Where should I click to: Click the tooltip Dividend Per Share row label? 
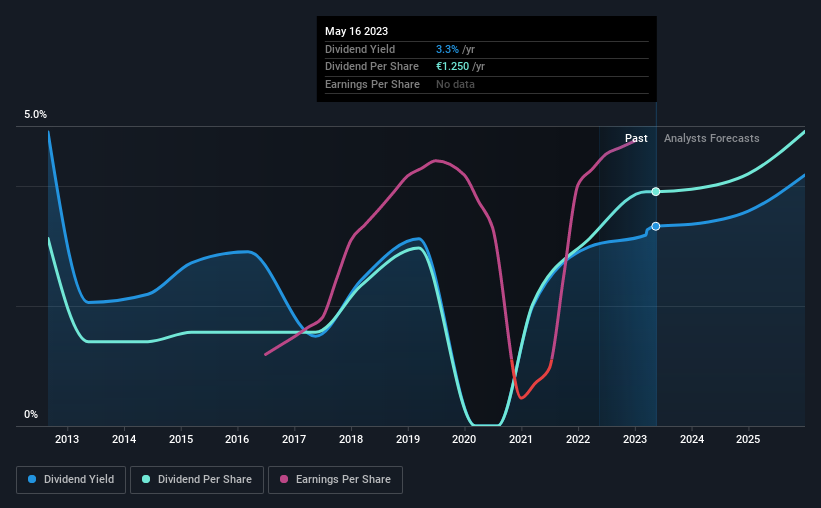tap(372, 67)
